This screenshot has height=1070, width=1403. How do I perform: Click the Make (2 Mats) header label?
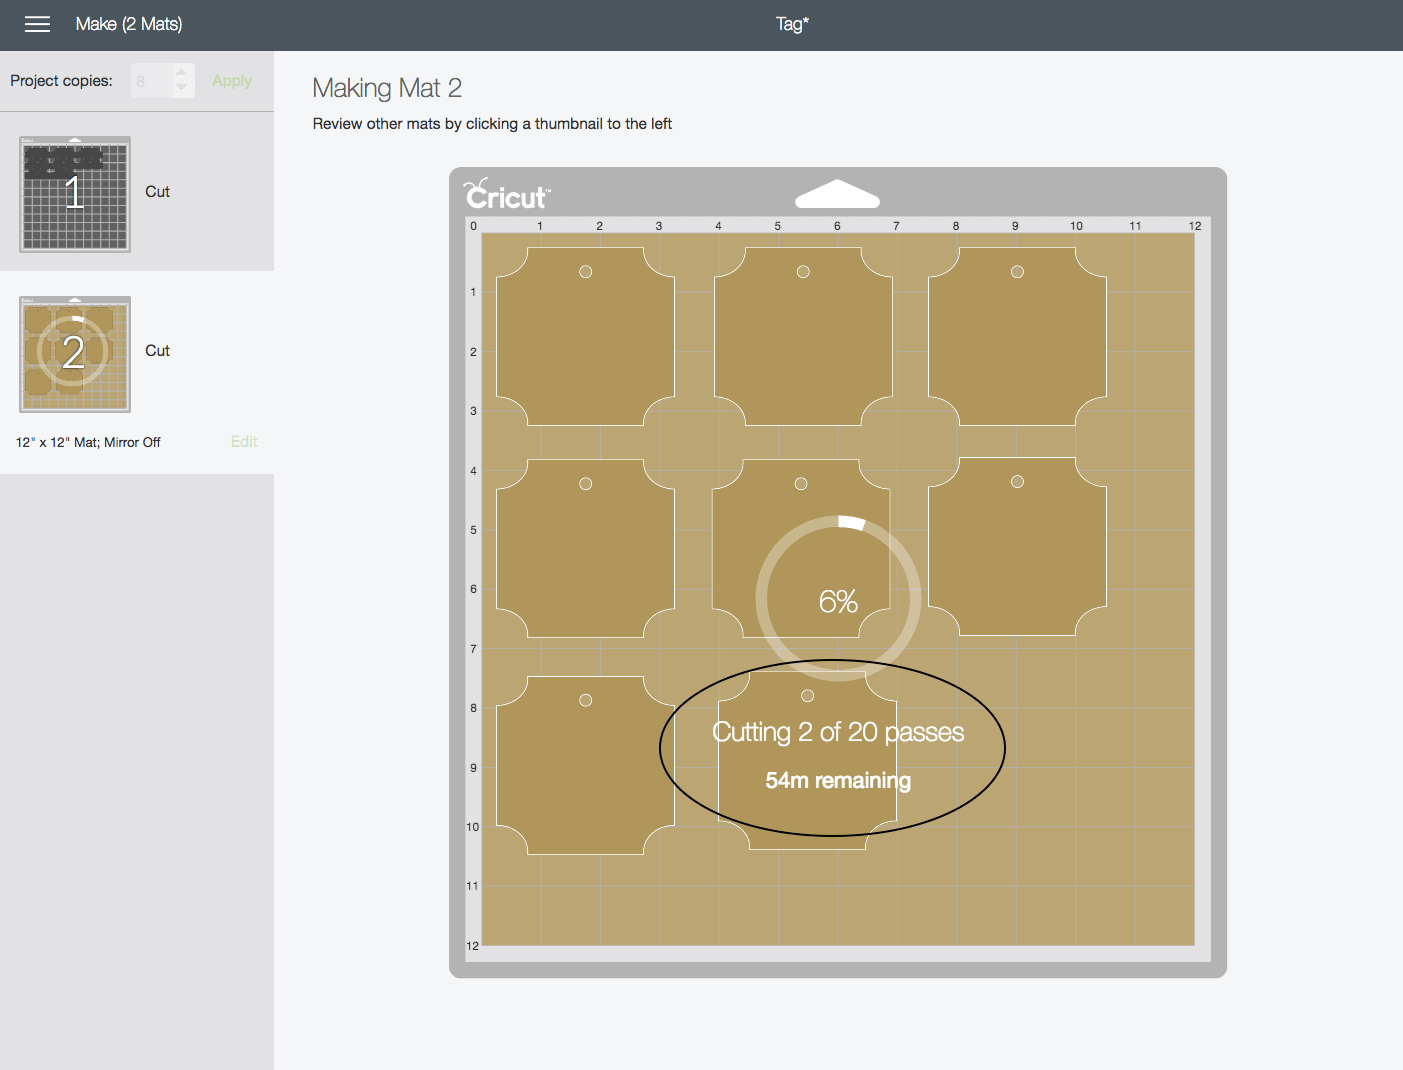129,24
